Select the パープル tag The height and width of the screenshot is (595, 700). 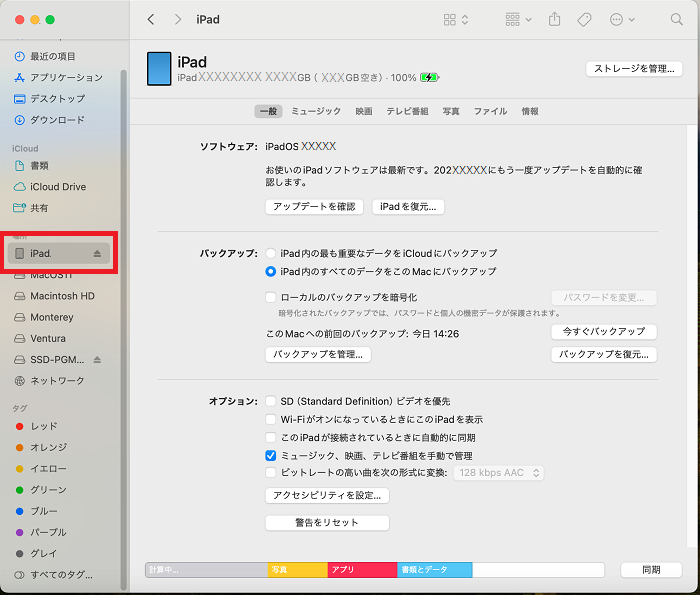pos(41,532)
